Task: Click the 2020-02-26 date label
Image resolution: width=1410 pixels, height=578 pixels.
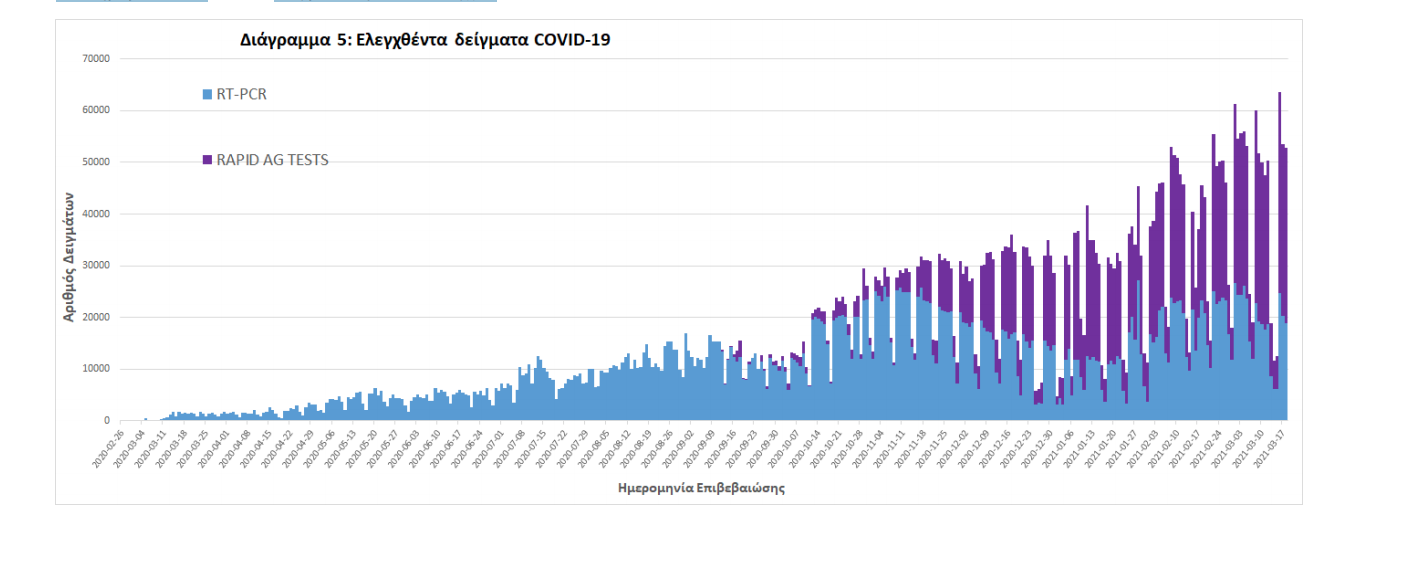Action: (x=108, y=450)
